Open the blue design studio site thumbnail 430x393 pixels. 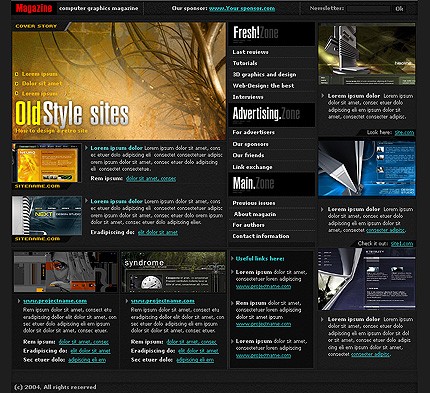click(x=367, y=168)
